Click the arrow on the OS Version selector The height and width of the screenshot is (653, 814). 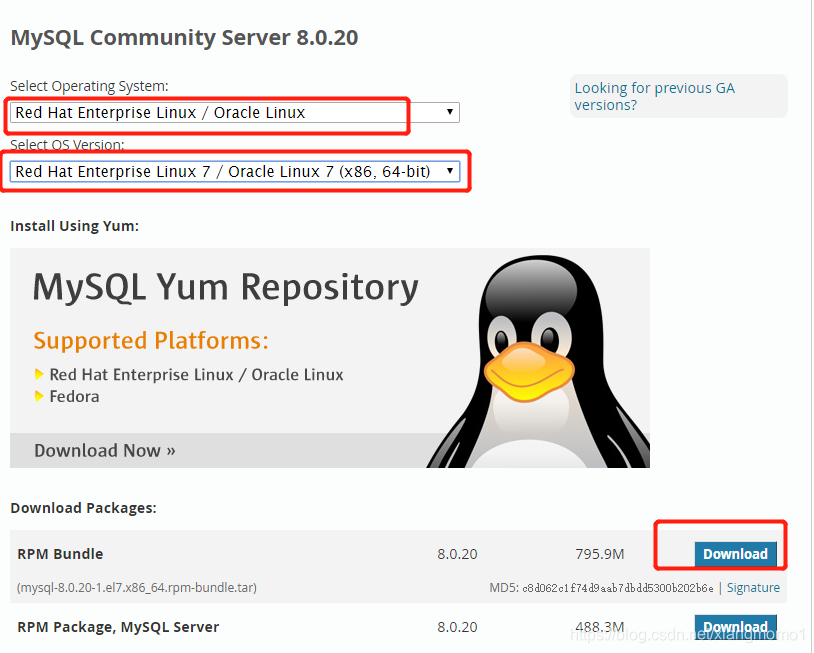point(449,171)
